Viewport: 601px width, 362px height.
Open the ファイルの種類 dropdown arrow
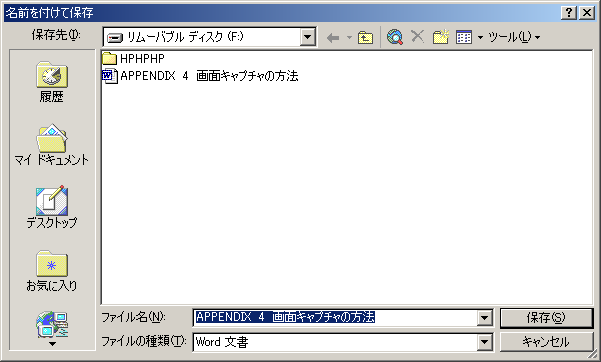[x=484, y=342]
